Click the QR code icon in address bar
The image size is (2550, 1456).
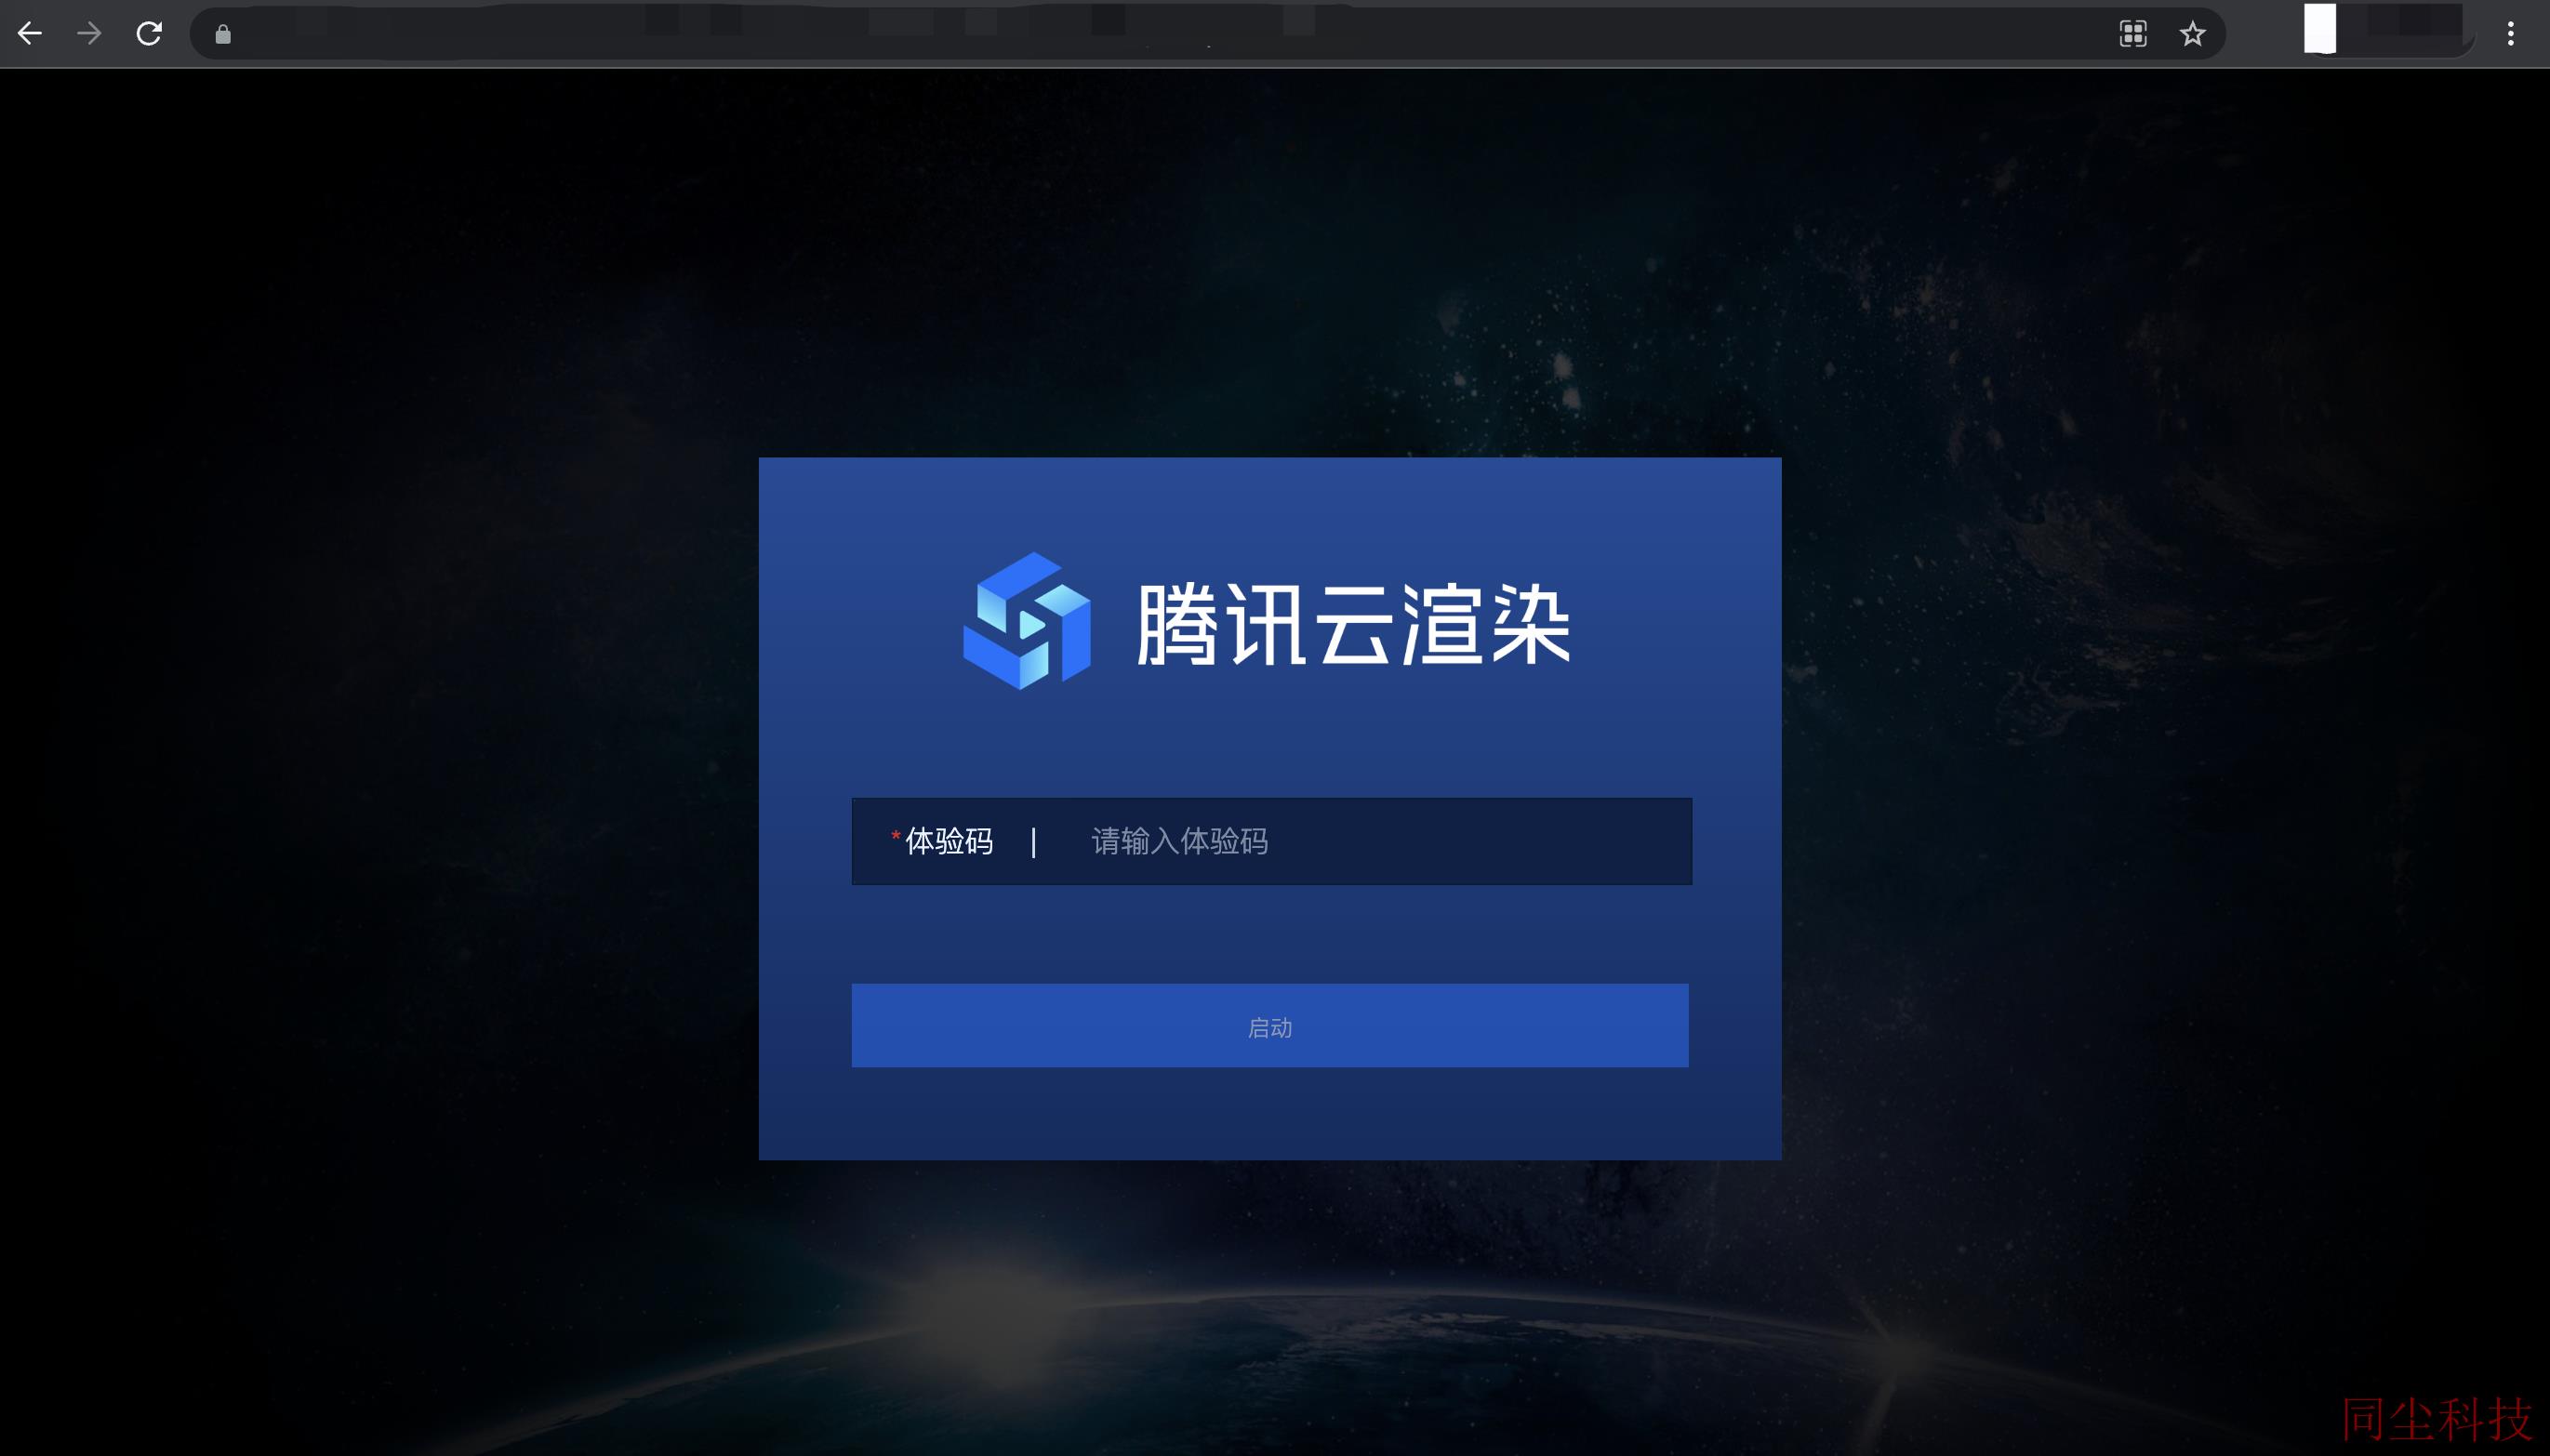[x=2133, y=34]
